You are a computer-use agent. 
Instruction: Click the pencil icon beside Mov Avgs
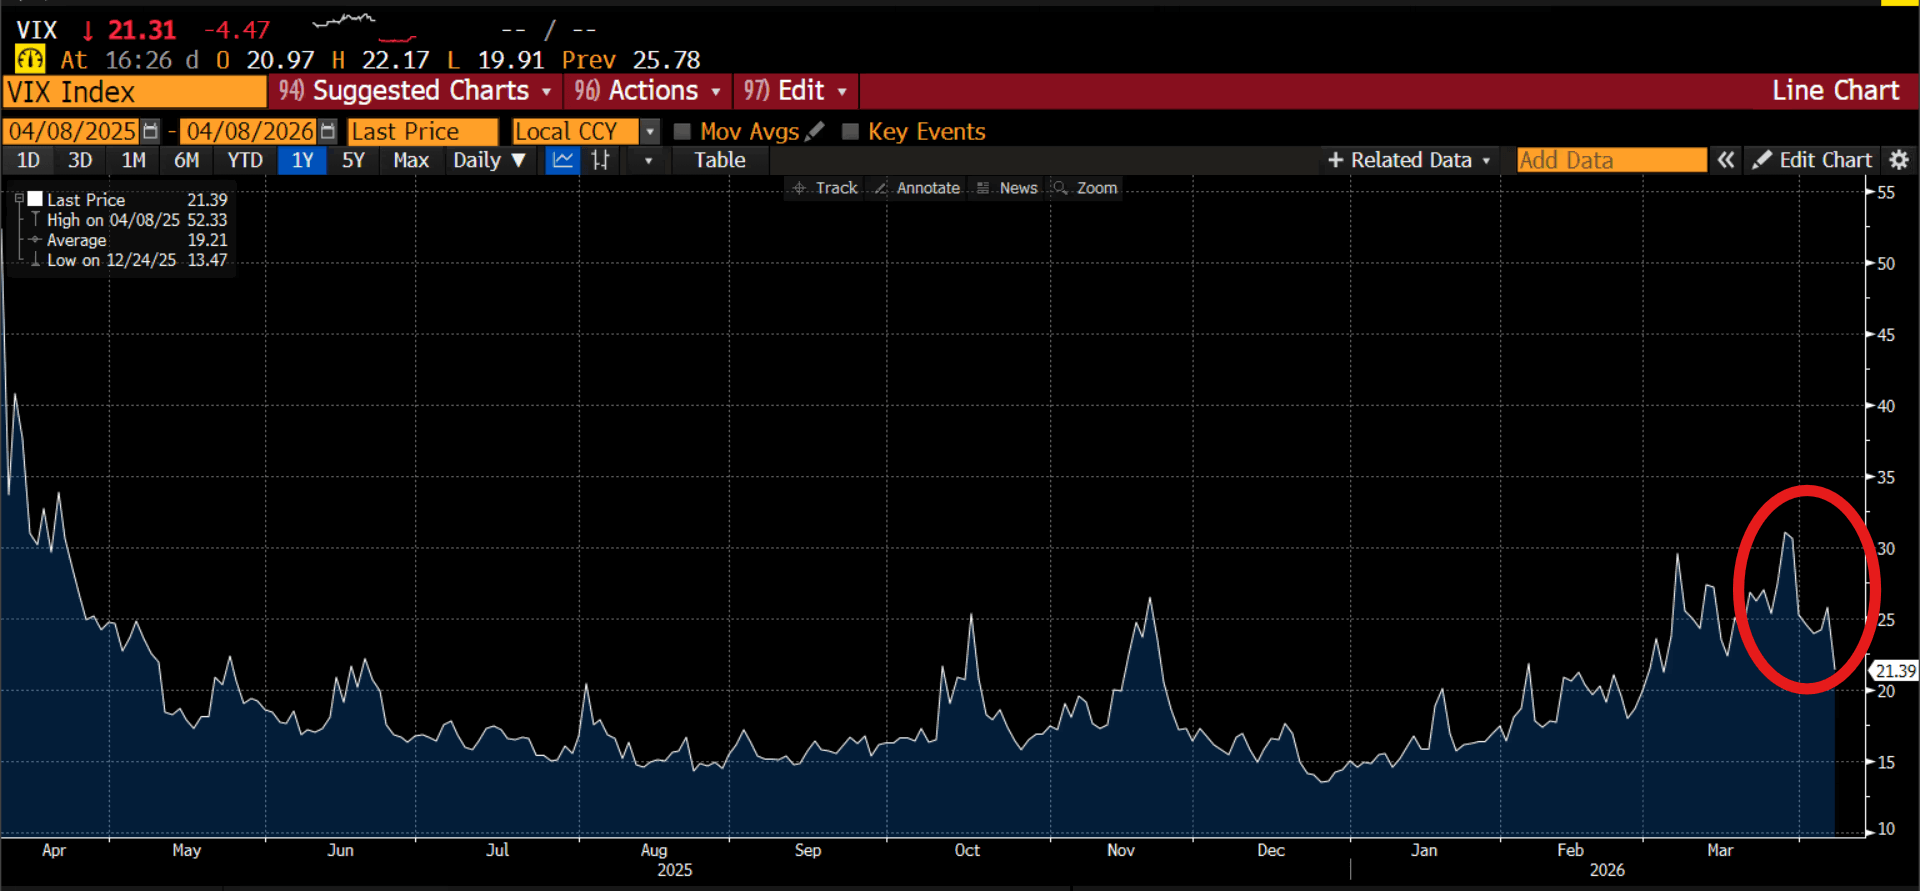tap(815, 131)
